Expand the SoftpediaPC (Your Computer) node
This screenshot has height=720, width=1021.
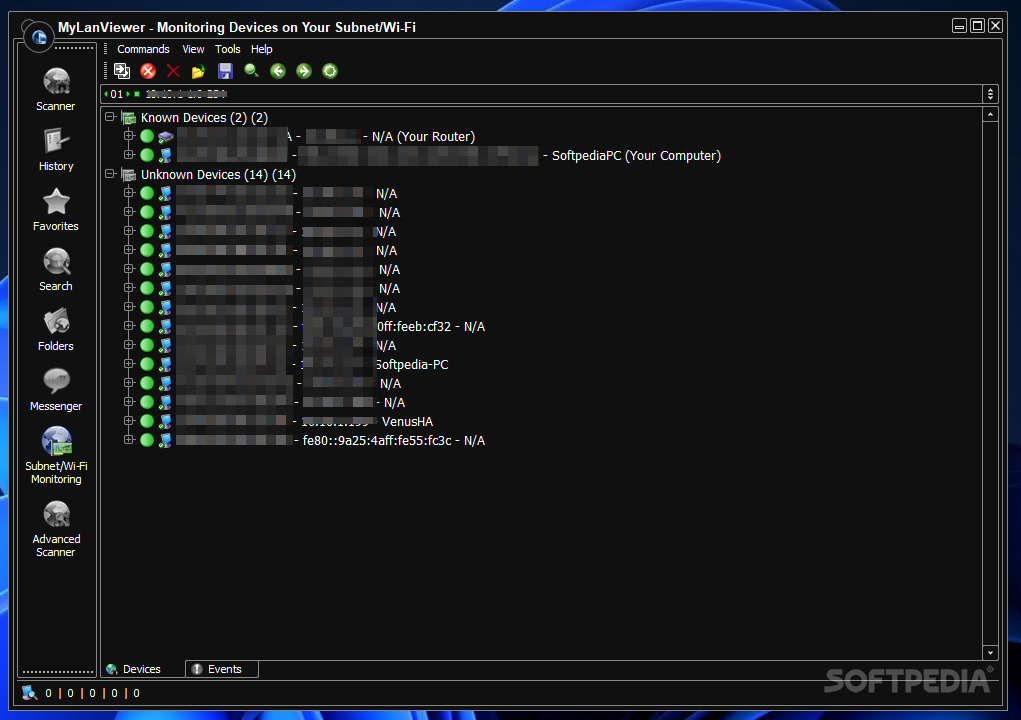click(x=129, y=155)
